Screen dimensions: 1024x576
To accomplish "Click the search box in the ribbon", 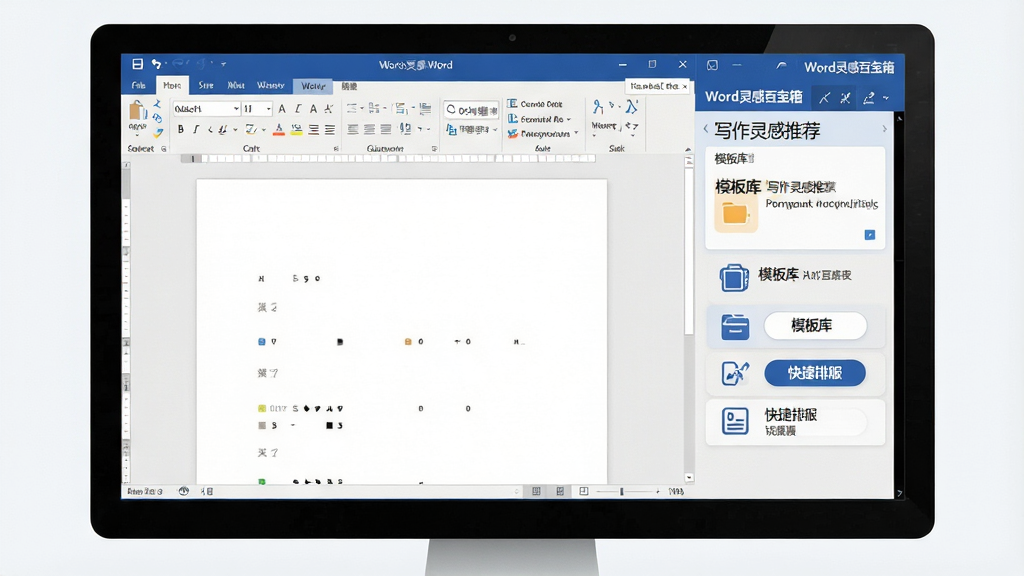I will (471, 110).
